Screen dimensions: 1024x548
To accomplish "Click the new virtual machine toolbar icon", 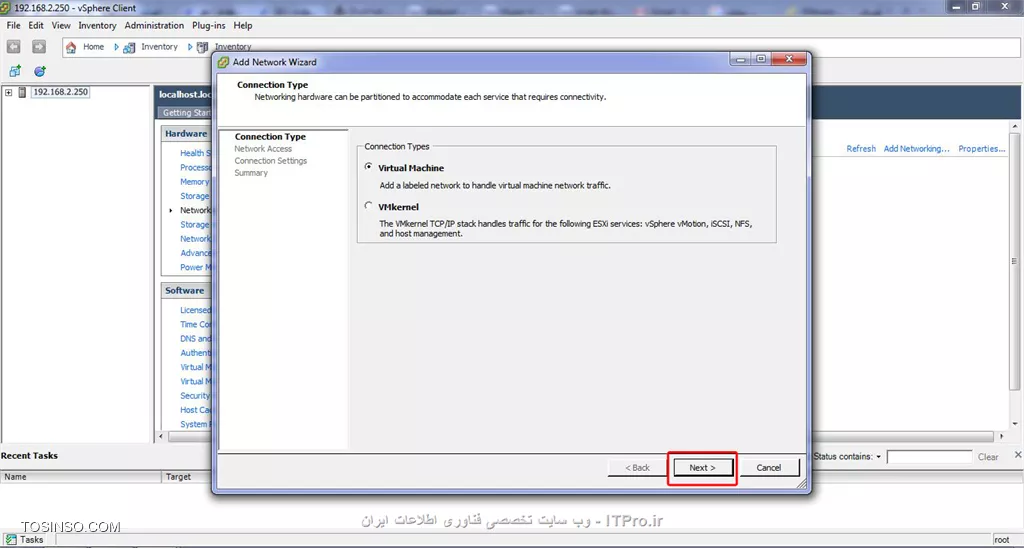I will tap(15, 71).
